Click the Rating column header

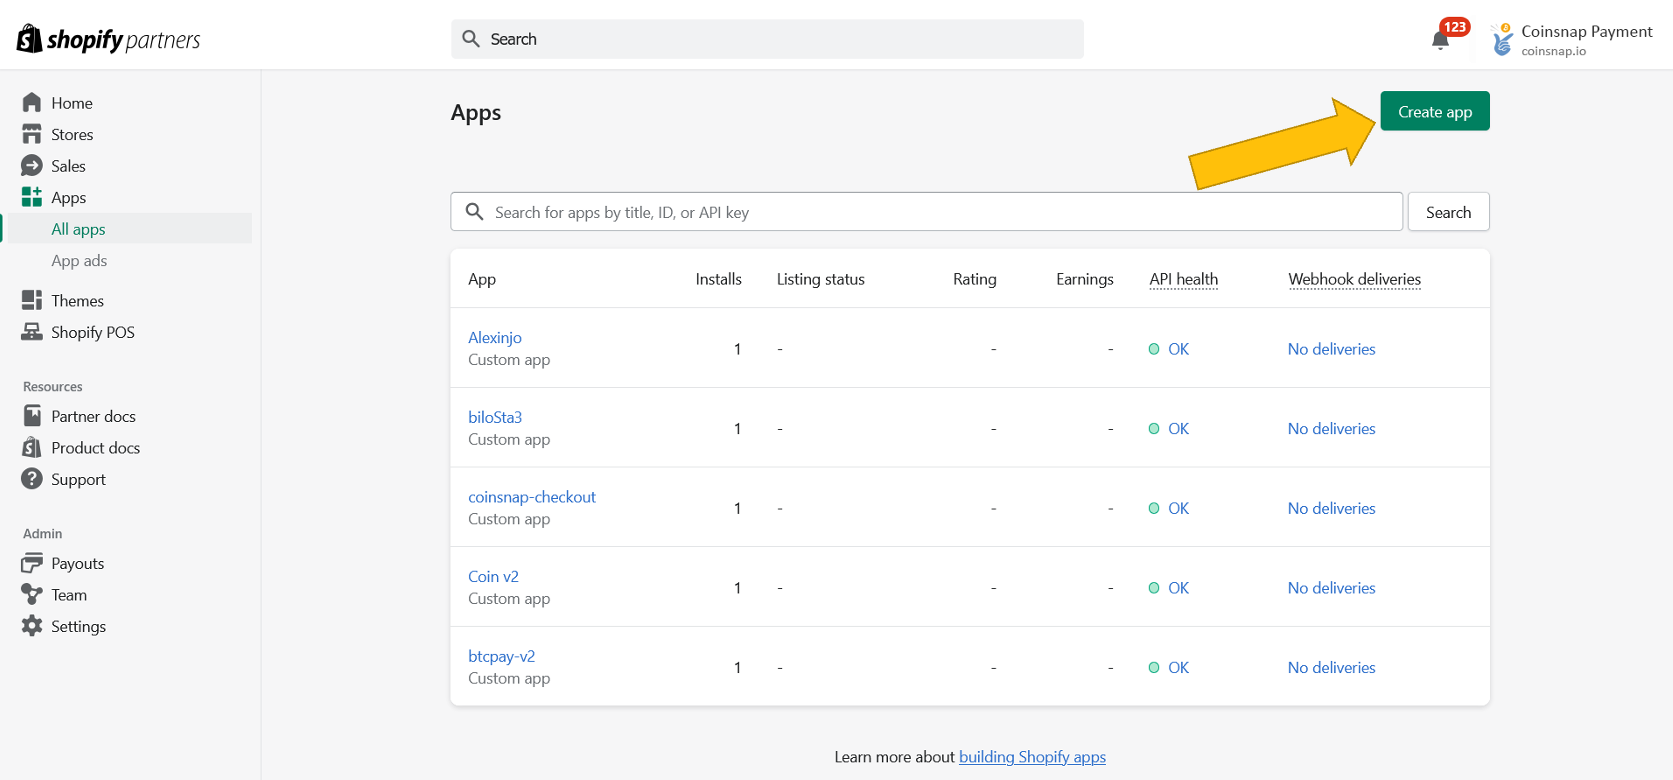[x=974, y=279]
